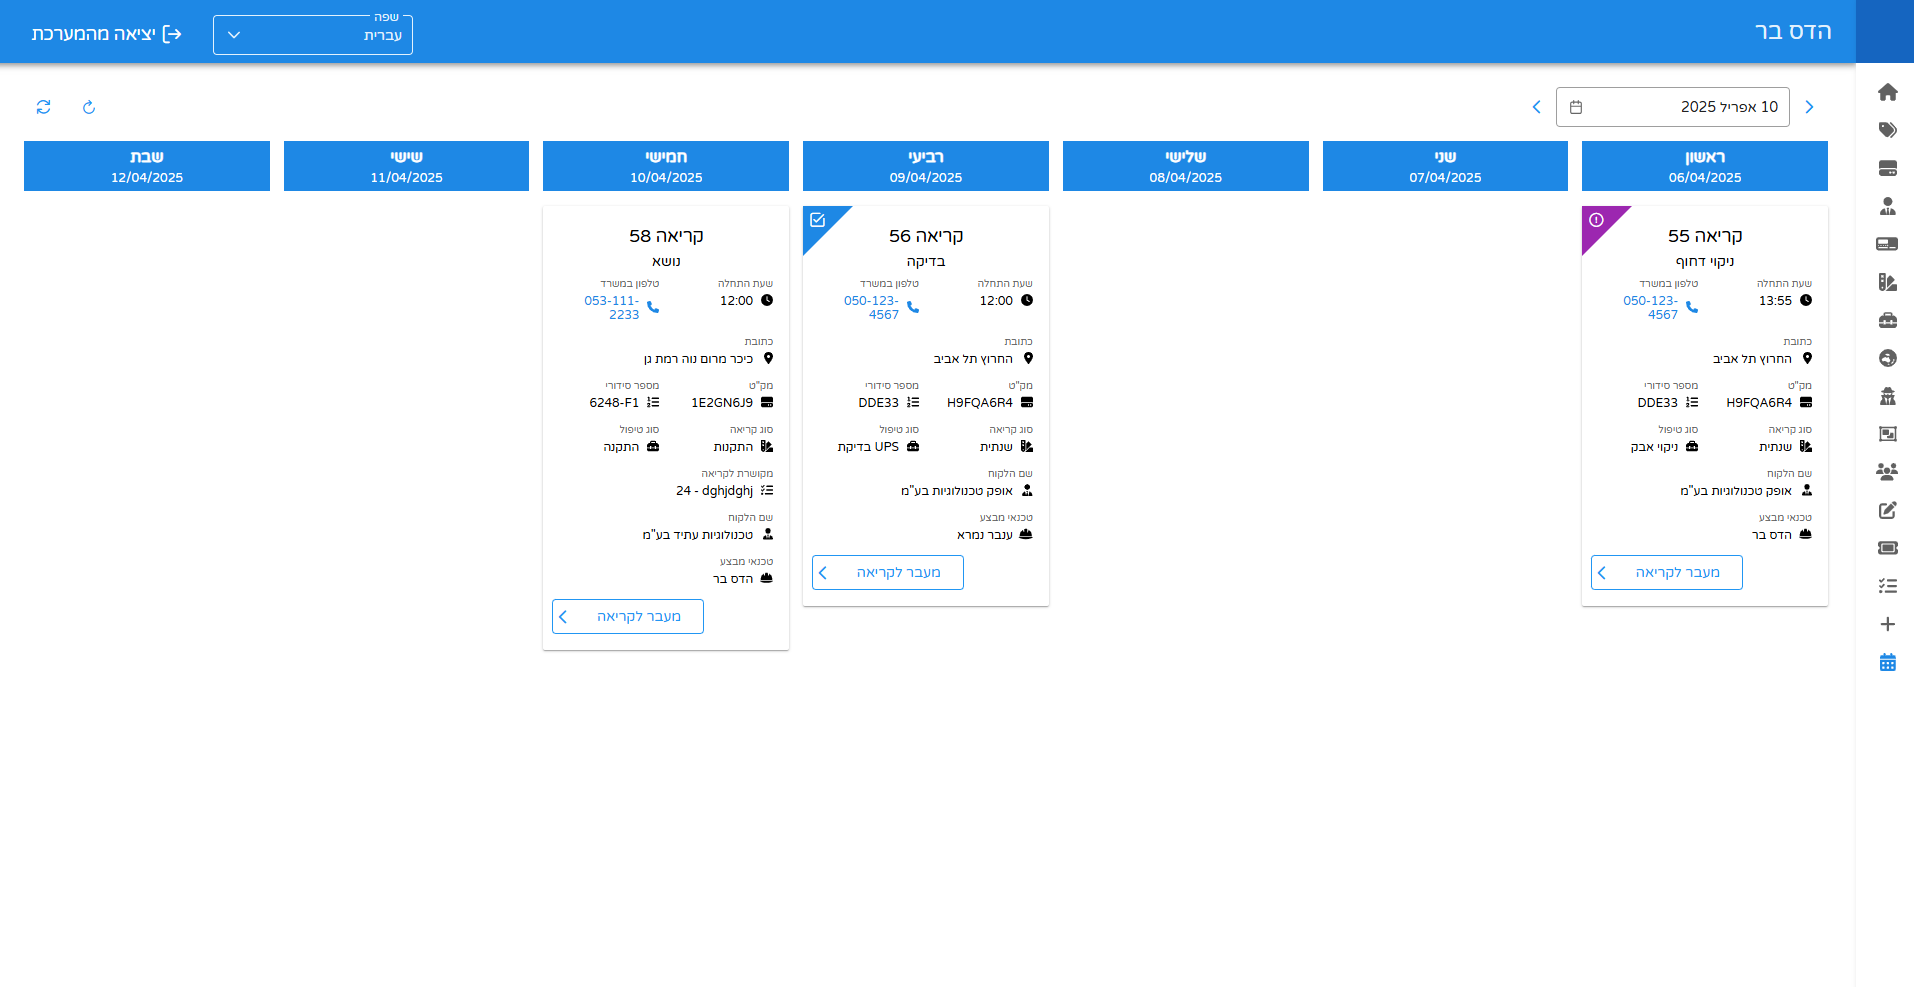Call phone number 050-123-4567 on call 55
This screenshot has height=987, width=1914.
tap(1651, 307)
